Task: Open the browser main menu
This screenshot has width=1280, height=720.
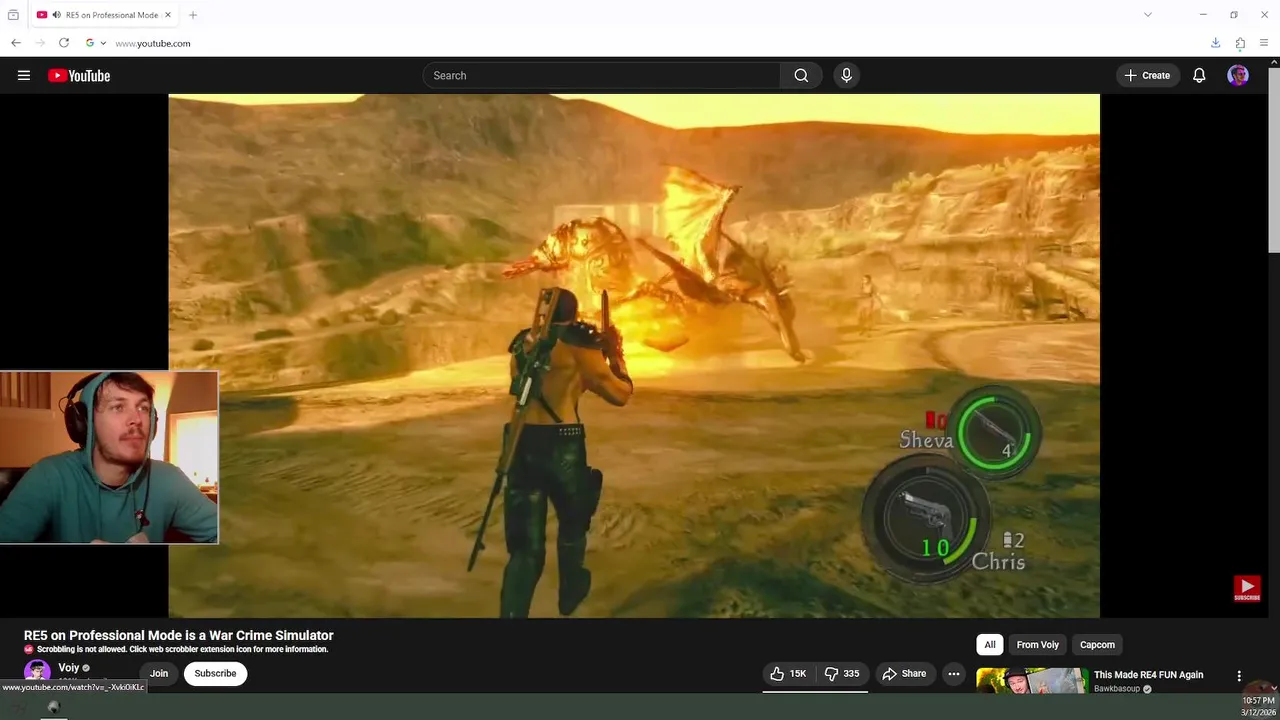Action: pyautogui.click(x=1265, y=43)
